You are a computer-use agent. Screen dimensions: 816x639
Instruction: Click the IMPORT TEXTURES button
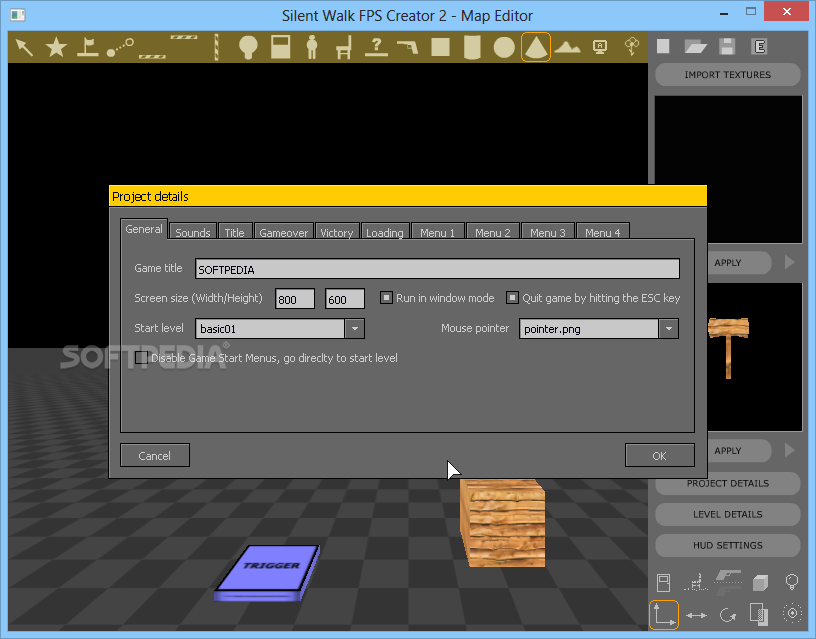[x=728, y=74]
